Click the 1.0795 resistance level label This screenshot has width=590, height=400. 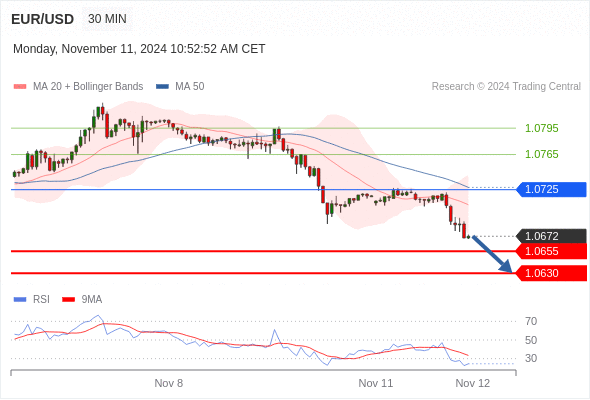pyautogui.click(x=541, y=128)
